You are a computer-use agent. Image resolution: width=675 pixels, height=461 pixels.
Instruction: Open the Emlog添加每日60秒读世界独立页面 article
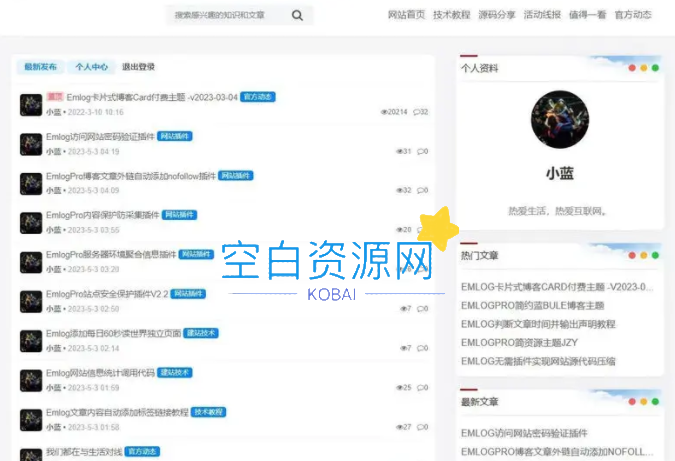[114, 333]
